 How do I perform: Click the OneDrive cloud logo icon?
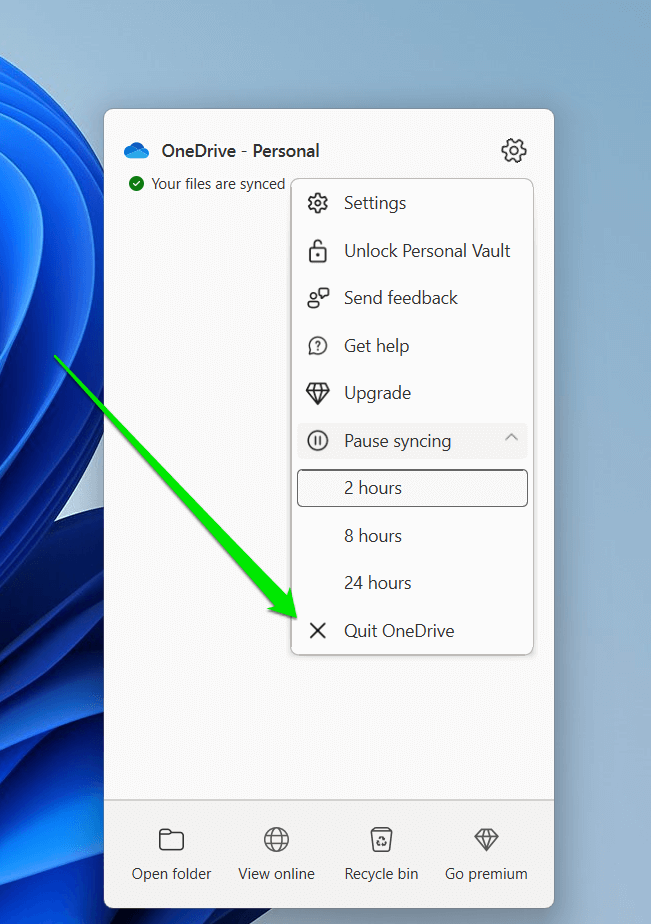click(137, 151)
